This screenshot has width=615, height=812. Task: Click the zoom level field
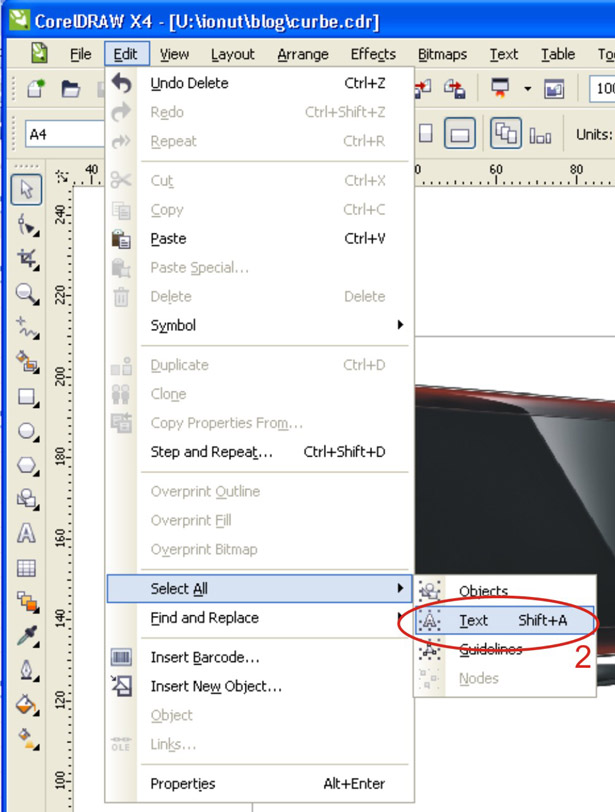click(x=603, y=89)
